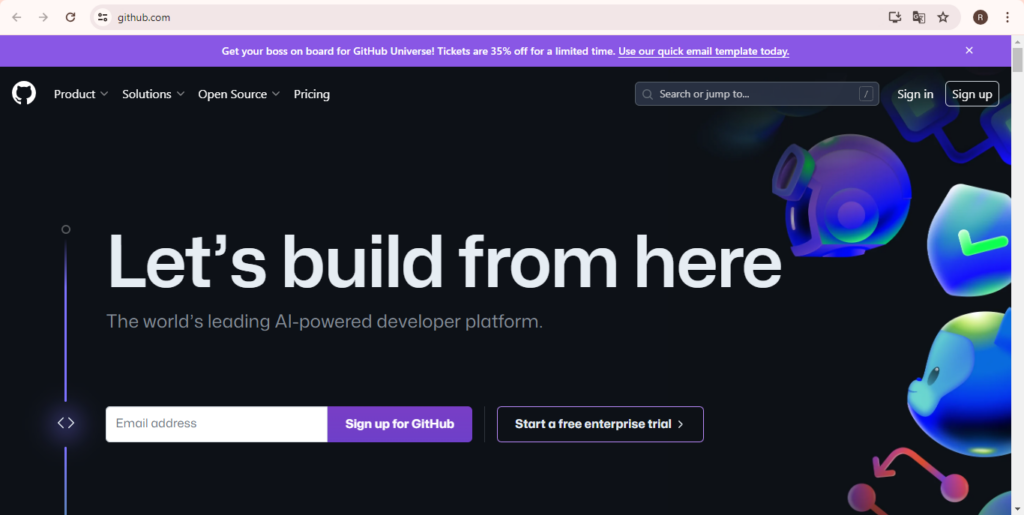The height and width of the screenshot is (515, 1024).
Task: Reload the page with refresh icon
Action: (x=71, y=18)
